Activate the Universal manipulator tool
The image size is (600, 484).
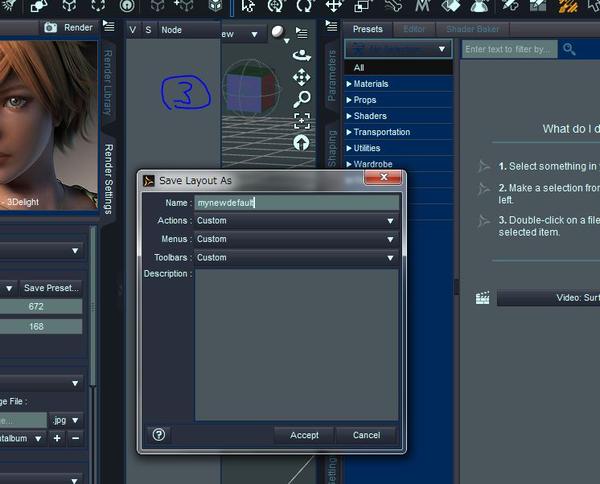[276, 6]
